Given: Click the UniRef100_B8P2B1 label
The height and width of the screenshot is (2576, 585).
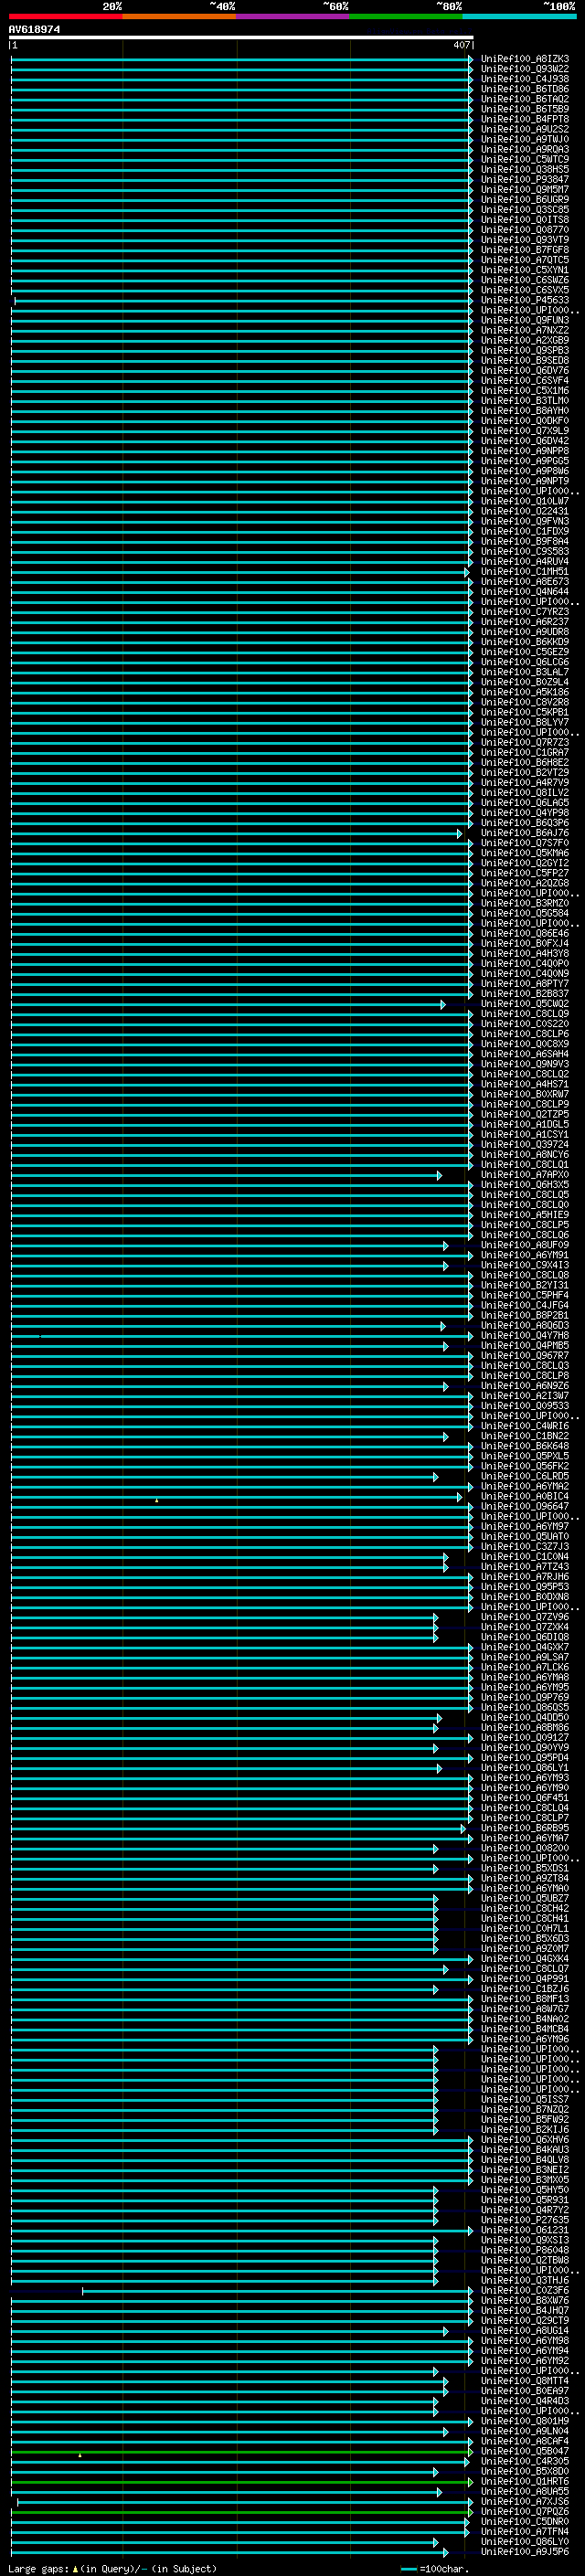Looking at the screenshot, I should [x=525, y=1316].
